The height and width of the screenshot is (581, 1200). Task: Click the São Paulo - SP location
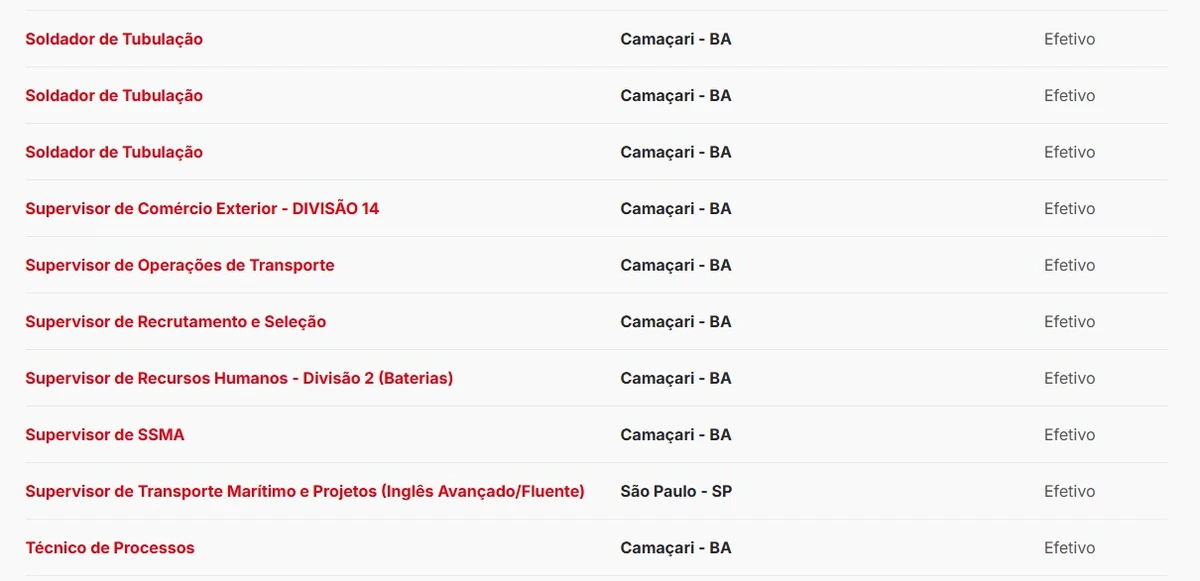[x=676, y=491]
